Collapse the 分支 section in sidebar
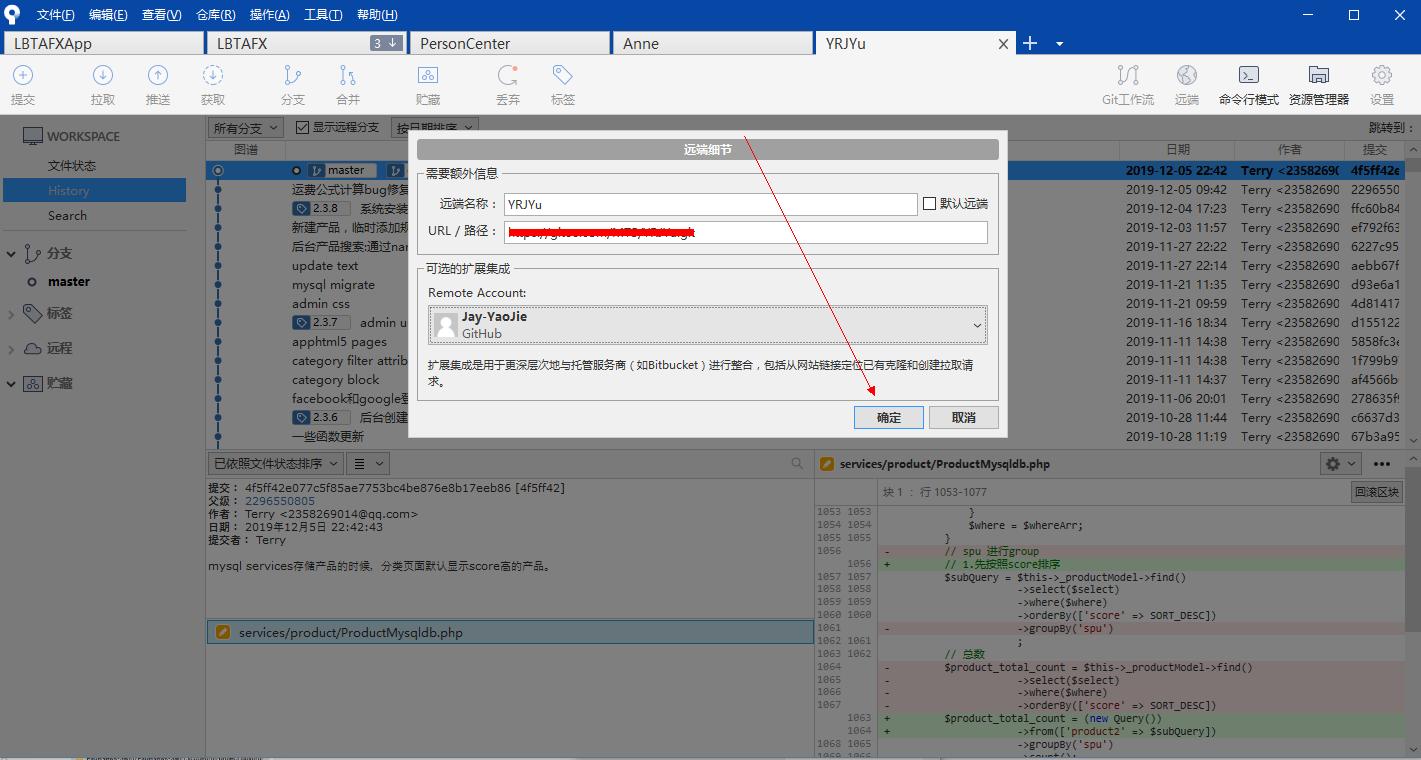This screenshot has width=1421, height=760. tap(11, 254)
